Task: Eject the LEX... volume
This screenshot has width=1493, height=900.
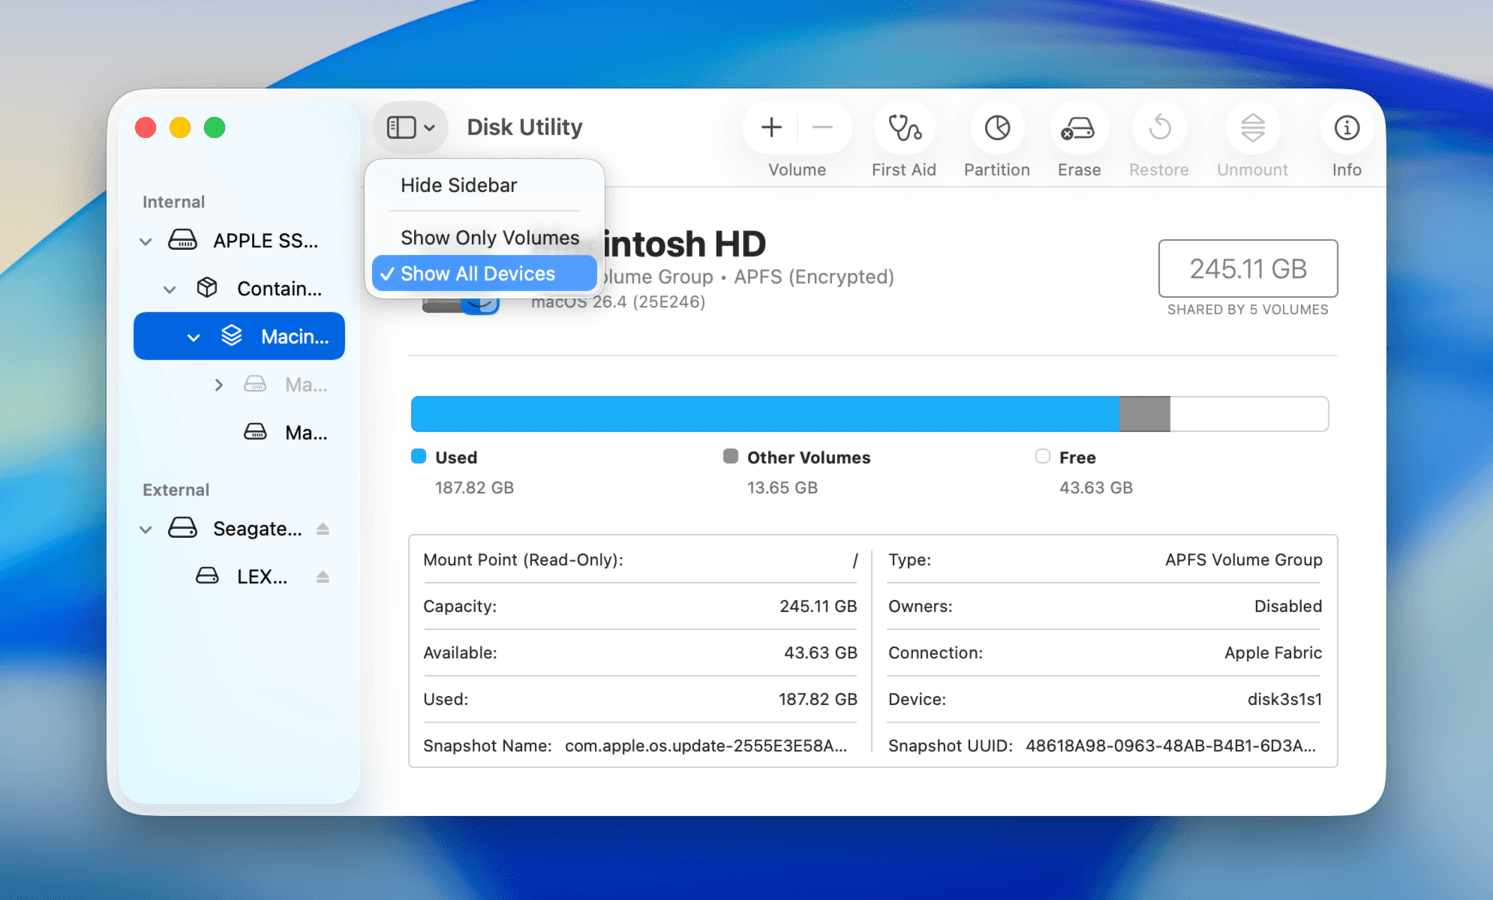Action: click(323, 576)
